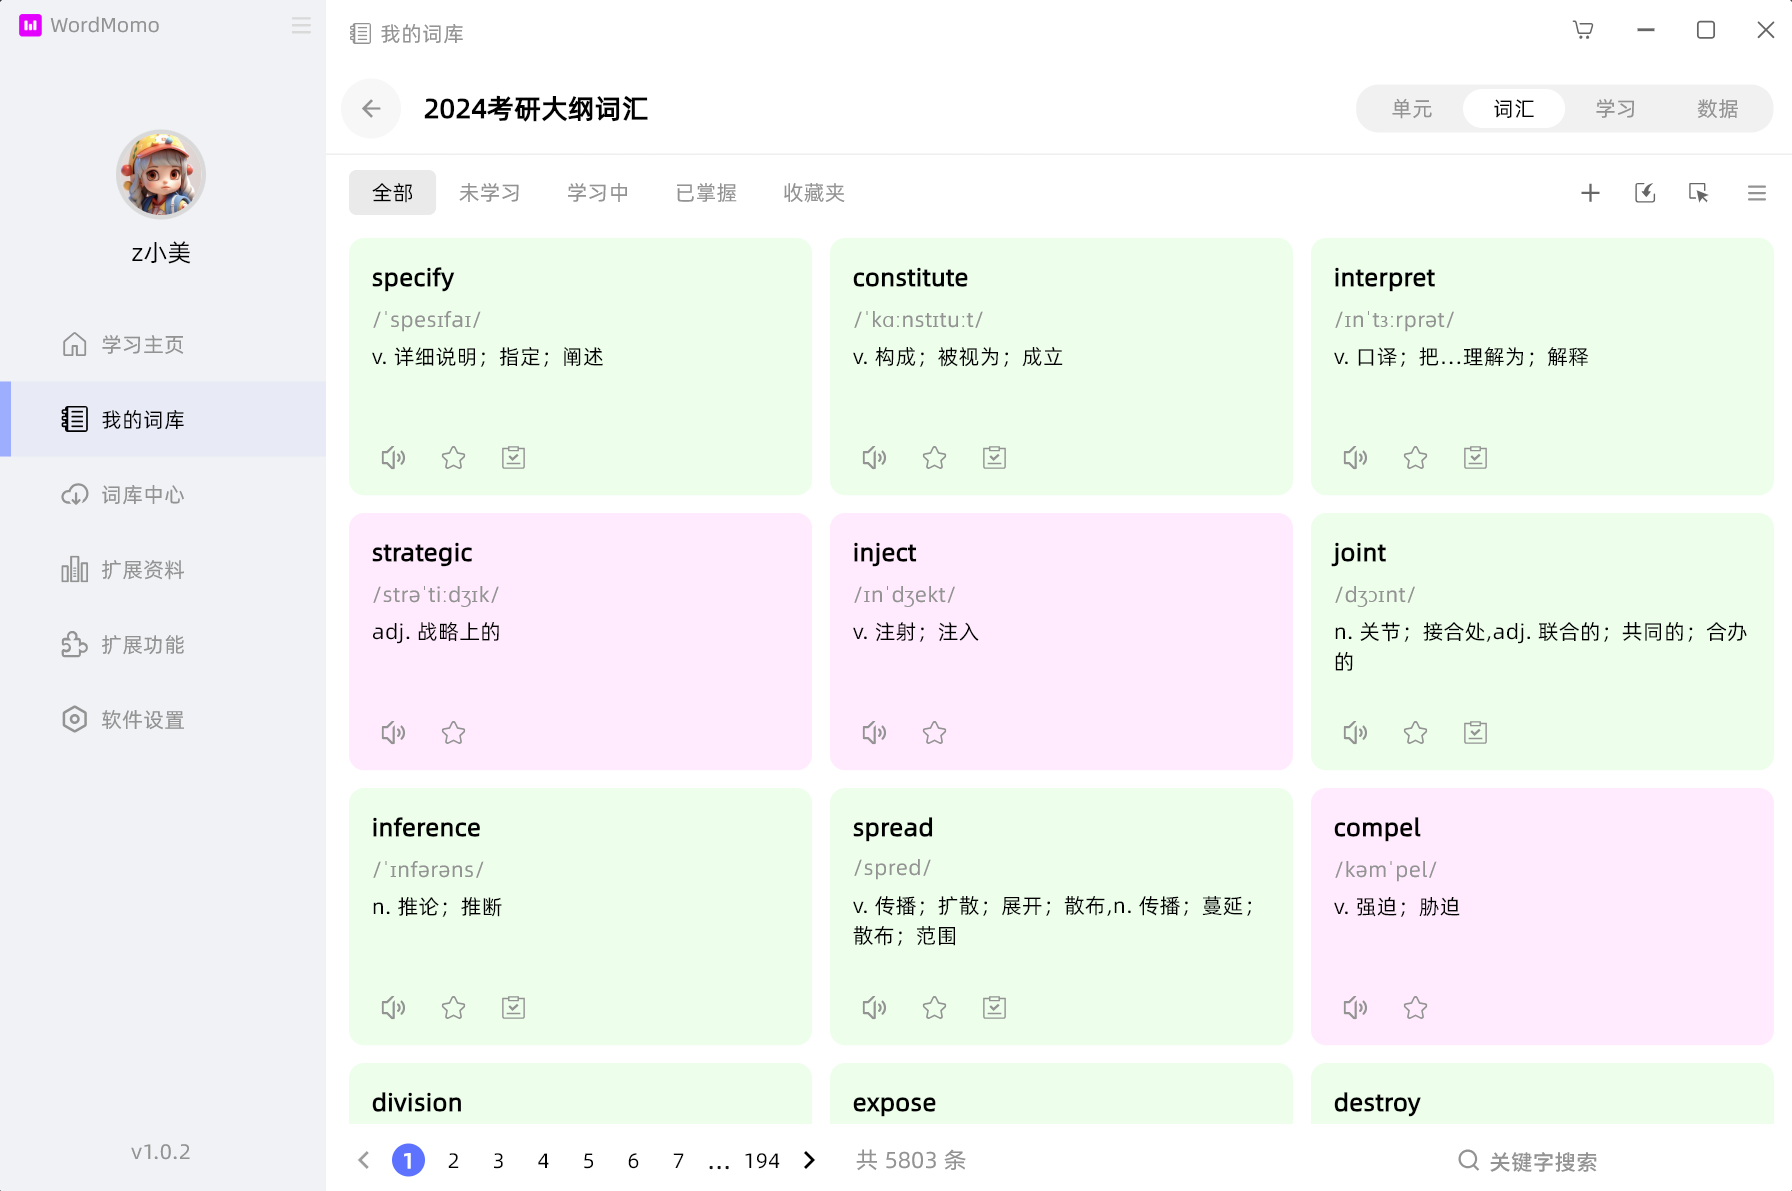Toggle favorite star on strategic card

click(453, 733)
